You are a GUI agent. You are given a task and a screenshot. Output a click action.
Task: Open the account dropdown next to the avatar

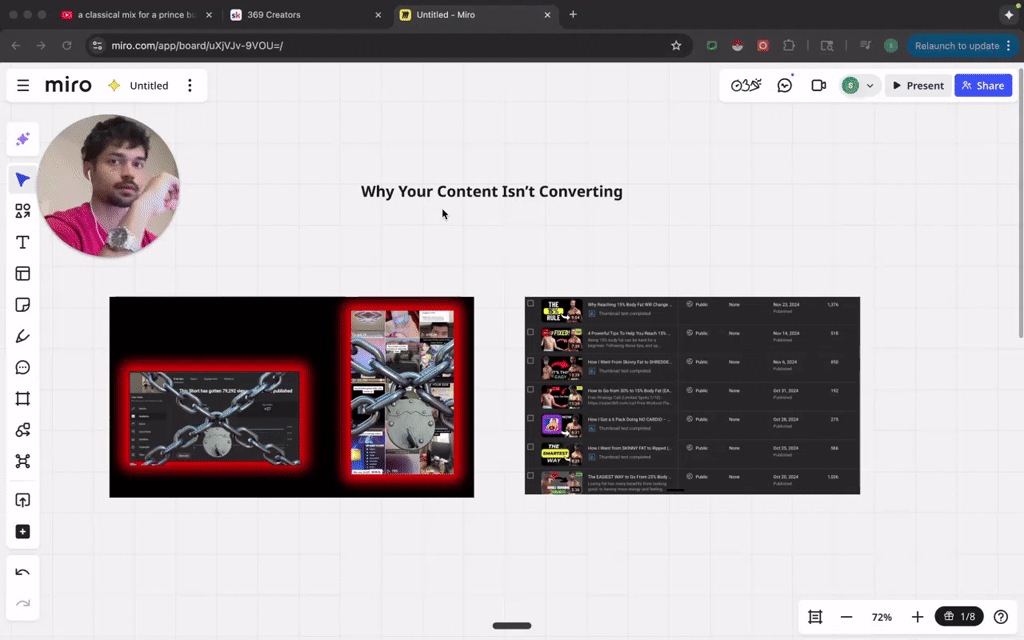pyautogui.click(x=869, y=85)
